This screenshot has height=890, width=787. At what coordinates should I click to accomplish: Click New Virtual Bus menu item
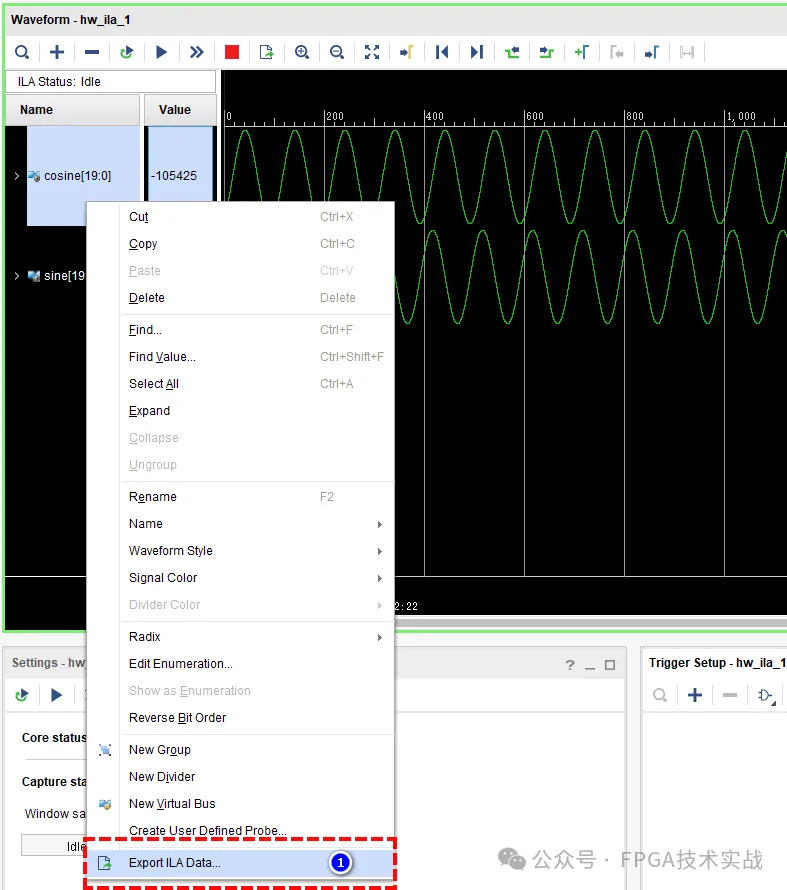point(172,804)
